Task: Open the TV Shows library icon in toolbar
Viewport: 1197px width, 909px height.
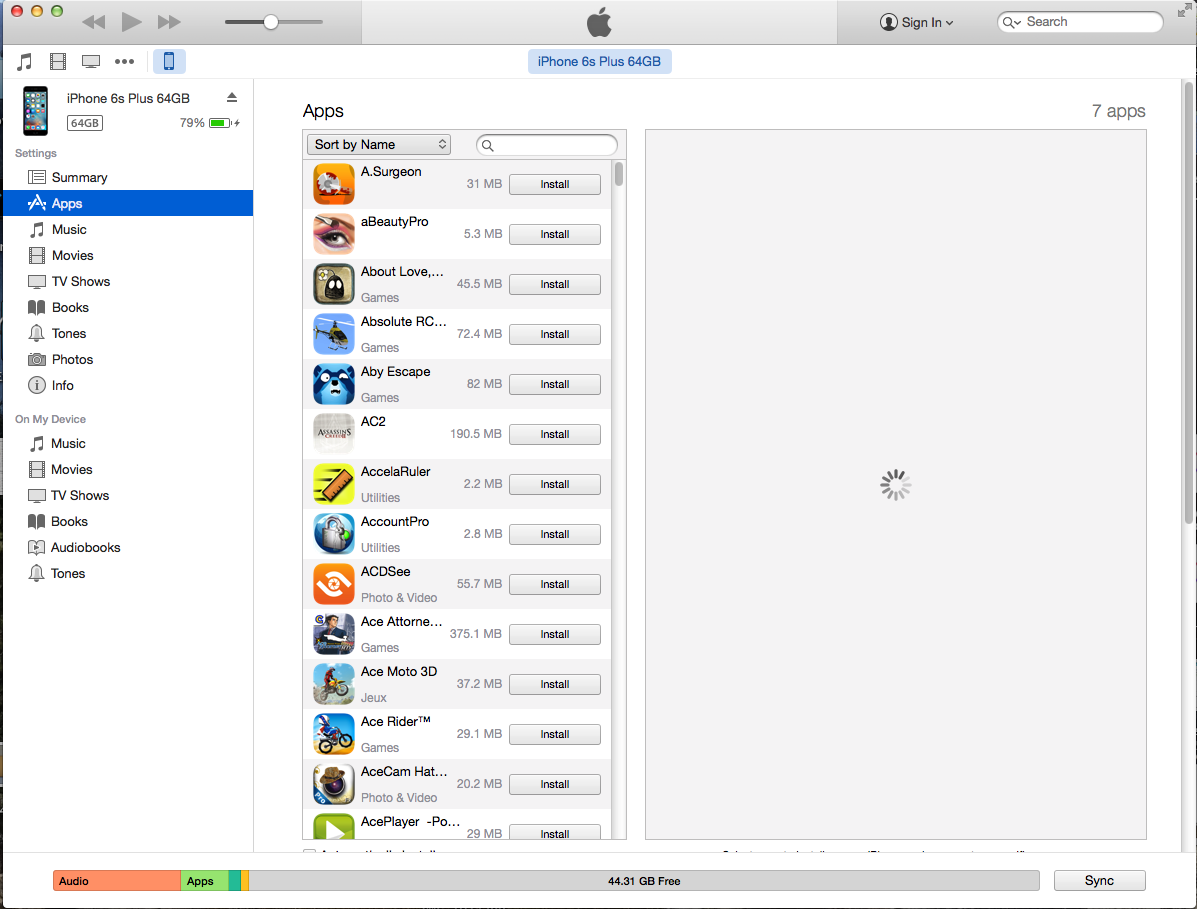Action: tap(91, 62)
